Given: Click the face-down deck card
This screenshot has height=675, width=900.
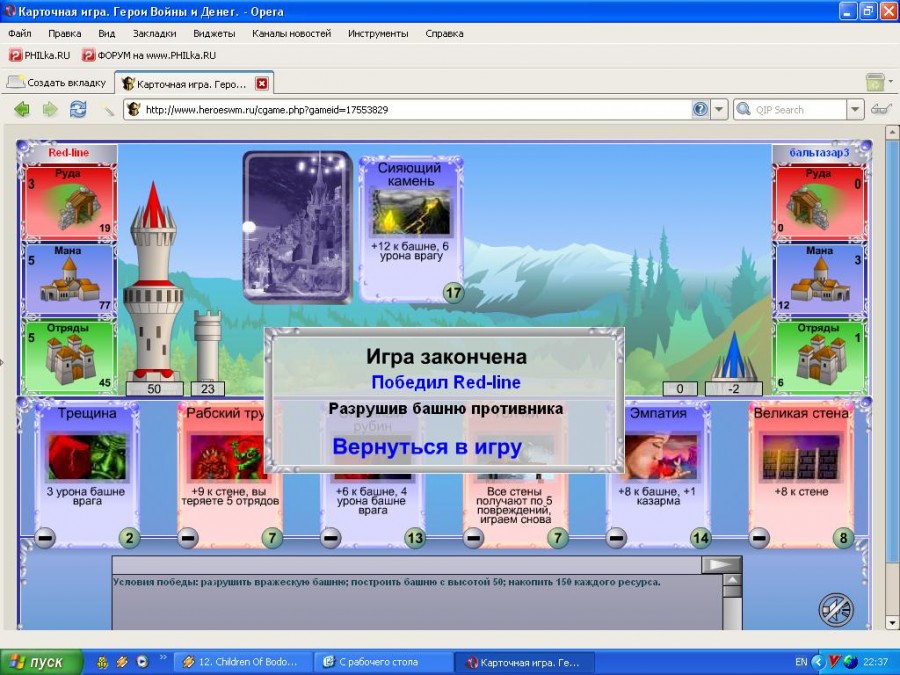Looking at the screenshot, I should click(x=297, y=227).
